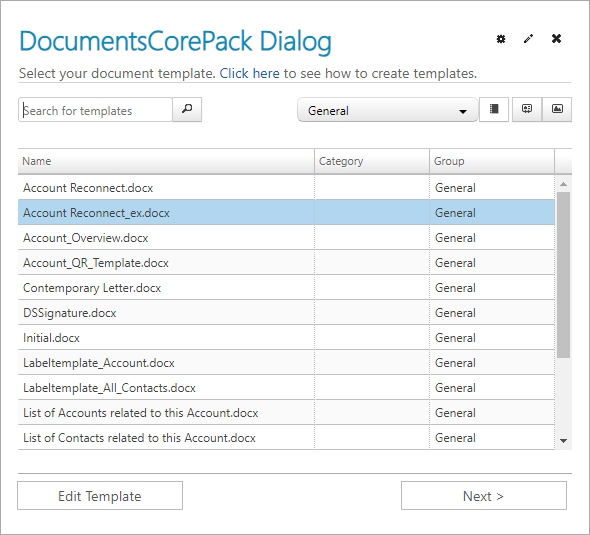Close the DocumentsCorePack dialog

point(556,38)
